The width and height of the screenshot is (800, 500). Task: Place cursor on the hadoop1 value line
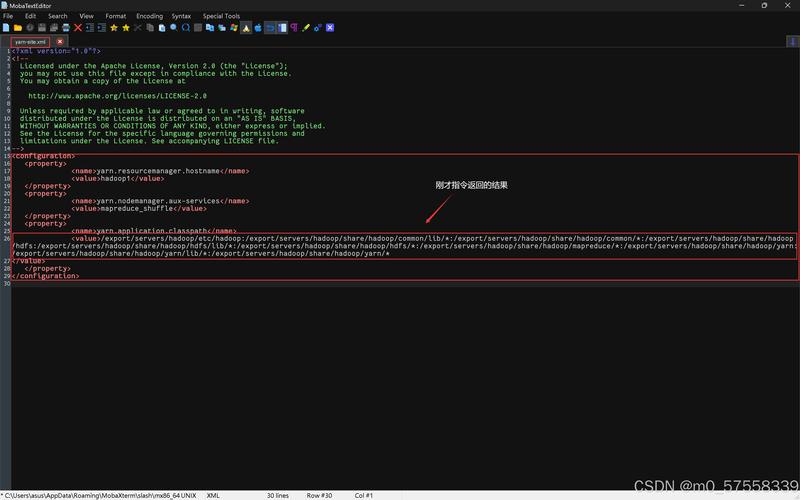point(118,179)
